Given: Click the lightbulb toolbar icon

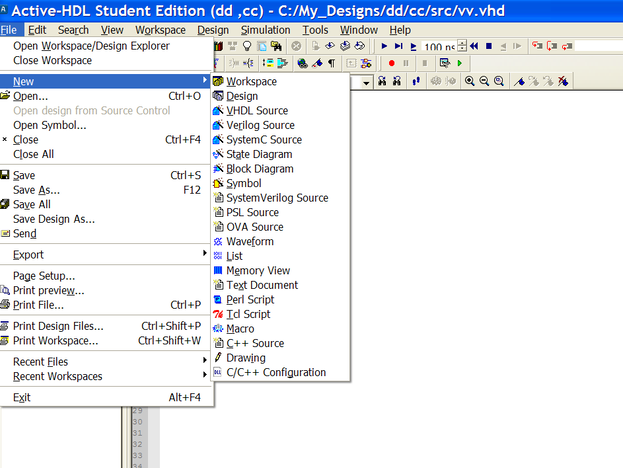Looking at the screenshot, I should pos(247,46).
